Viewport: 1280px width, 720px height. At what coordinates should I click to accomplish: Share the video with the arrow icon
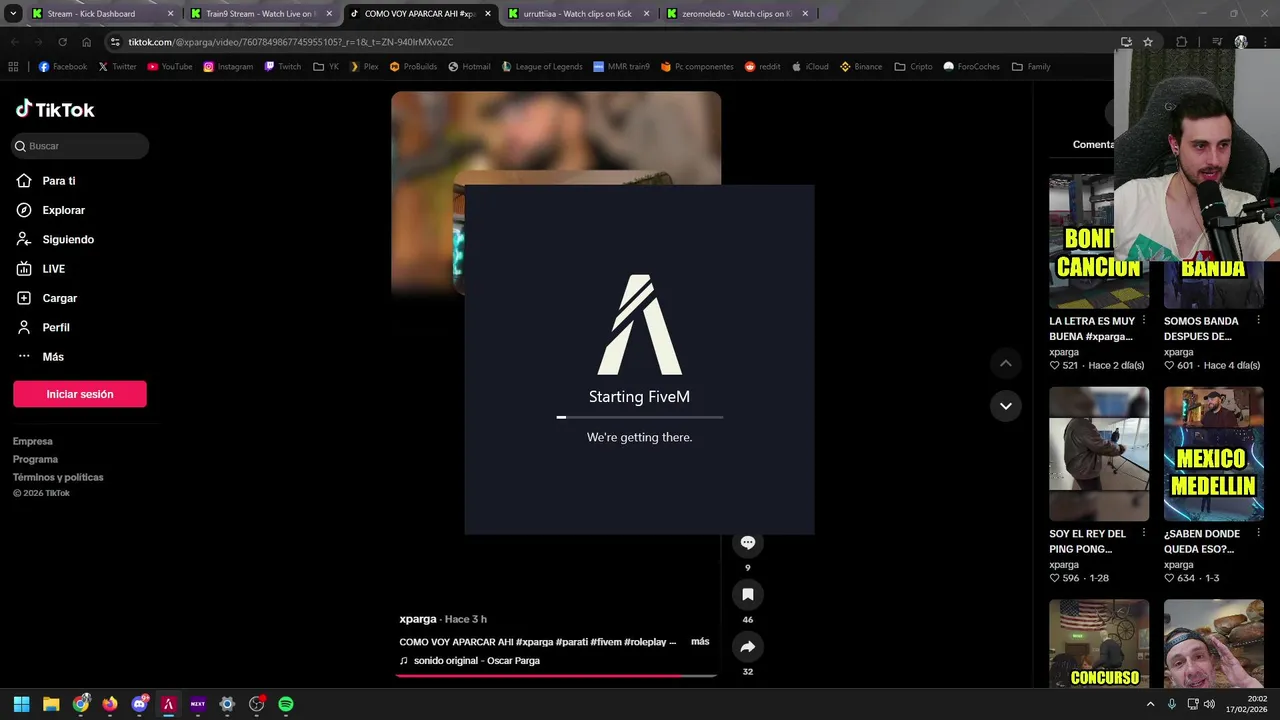tap(747, 646)
